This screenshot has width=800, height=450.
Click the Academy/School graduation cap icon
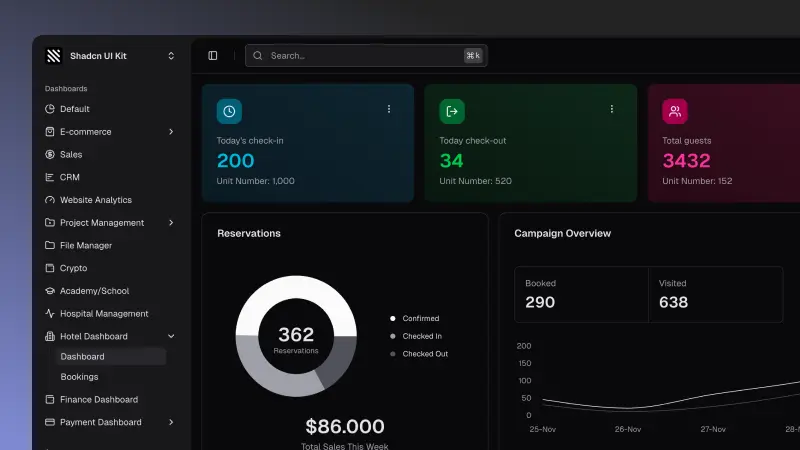49,291
